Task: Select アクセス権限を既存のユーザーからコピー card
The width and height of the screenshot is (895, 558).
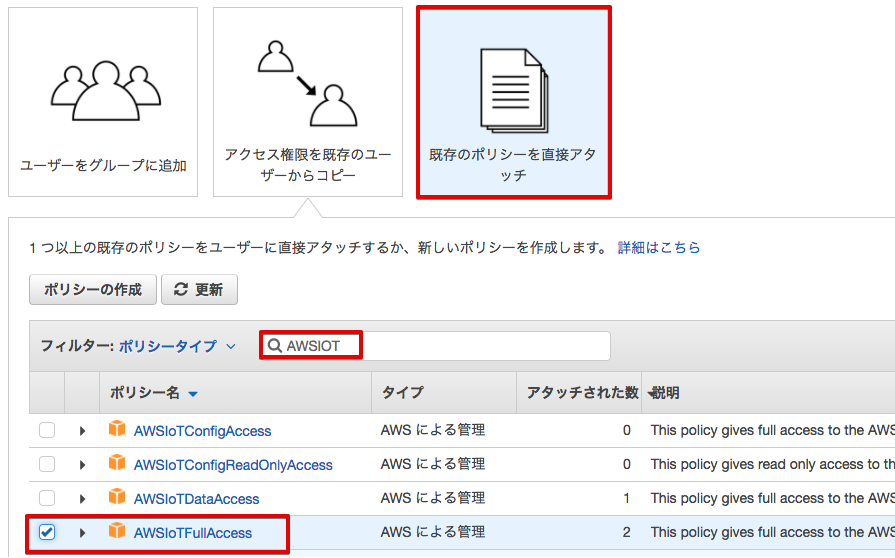Action: coord(308,102)
